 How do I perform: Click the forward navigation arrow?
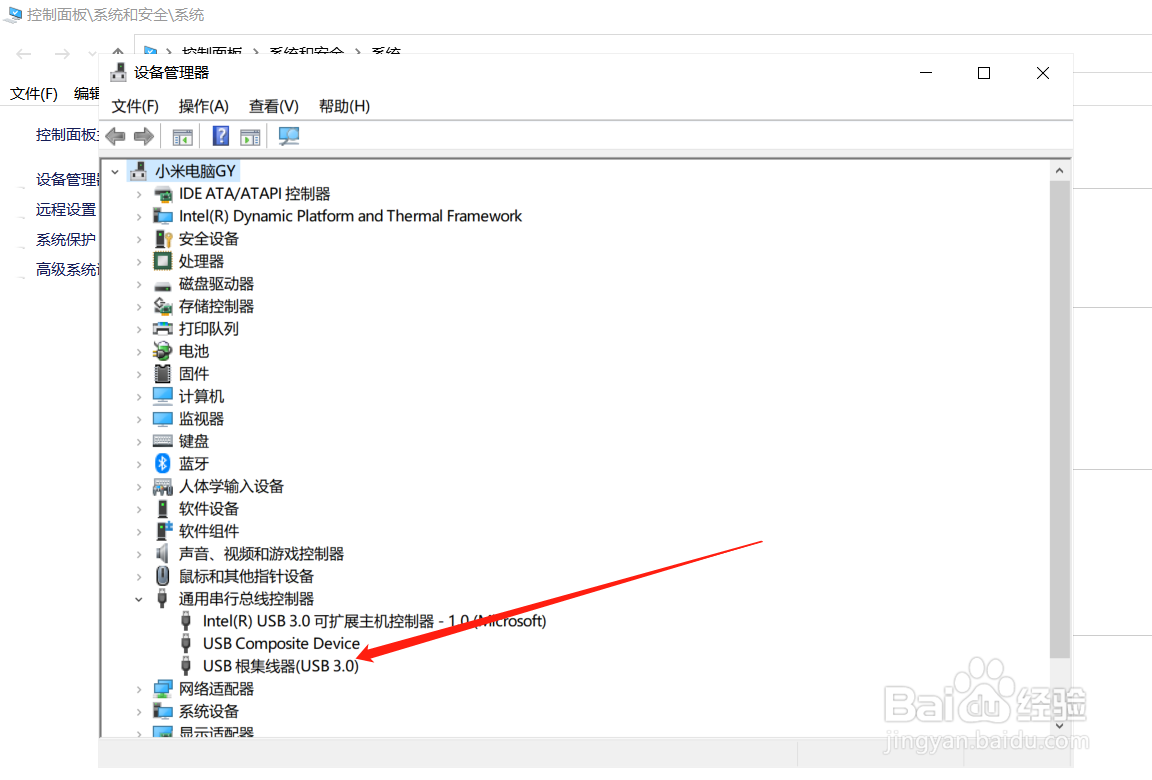pyautogui.click(x=143, y=135)
